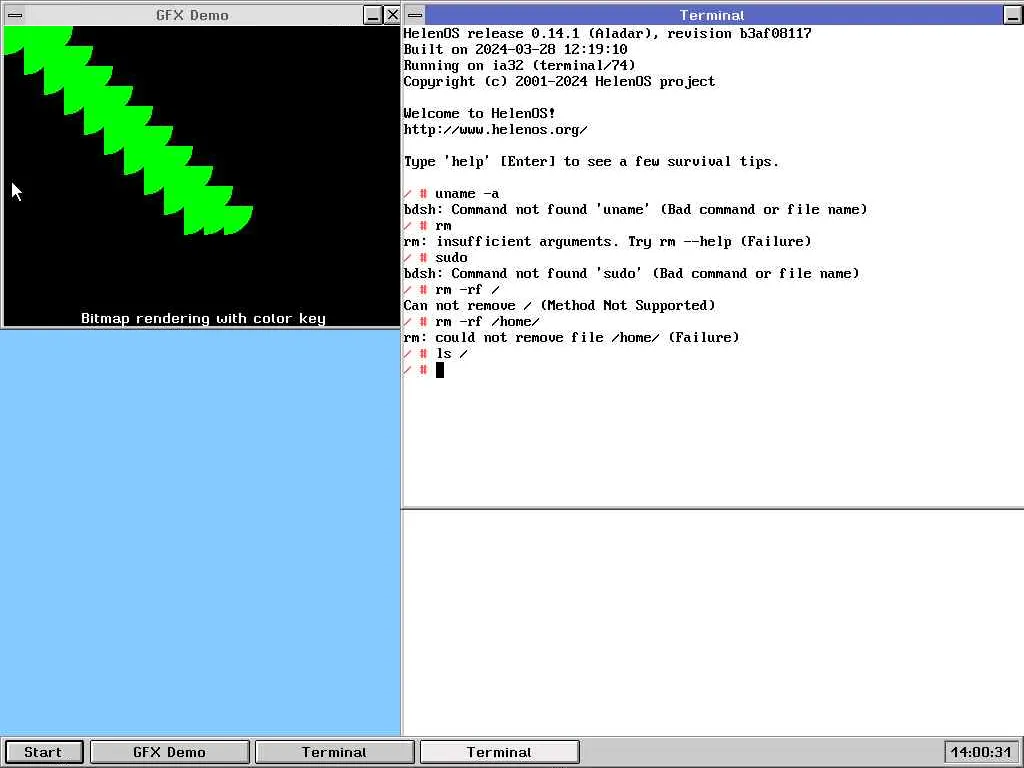
Task: Click the 'rm -rf /home/' command line
Action: coord(472,321)
